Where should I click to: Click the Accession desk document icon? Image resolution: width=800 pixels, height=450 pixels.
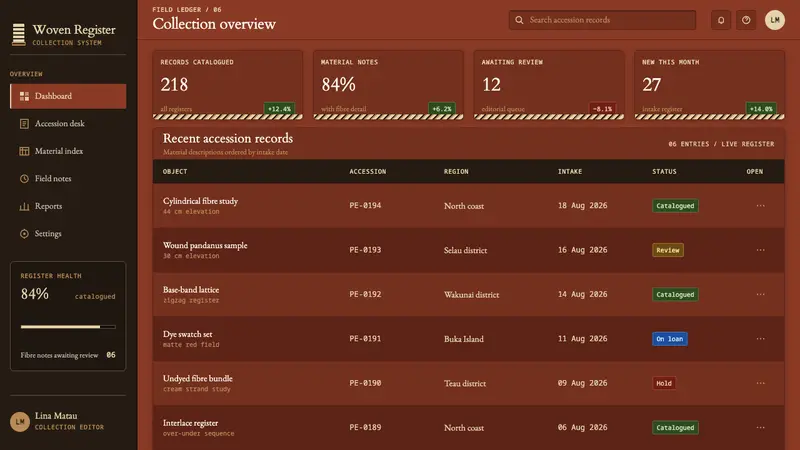tap(24, 123)
